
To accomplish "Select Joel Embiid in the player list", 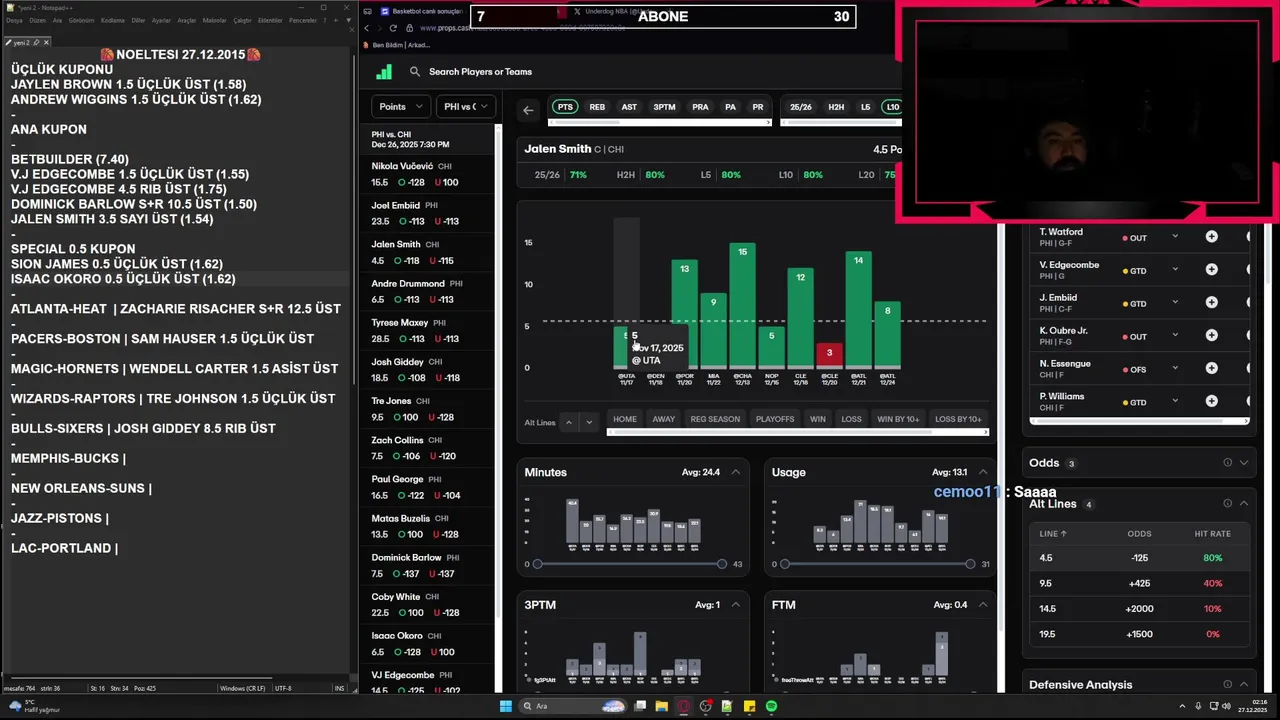I will tap(427, 214).
